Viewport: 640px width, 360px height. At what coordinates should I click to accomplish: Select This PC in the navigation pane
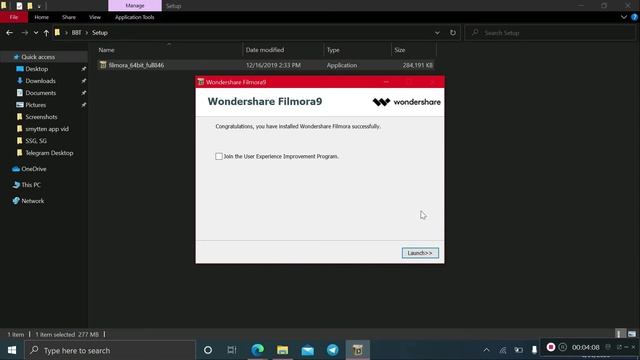(31, 185)
